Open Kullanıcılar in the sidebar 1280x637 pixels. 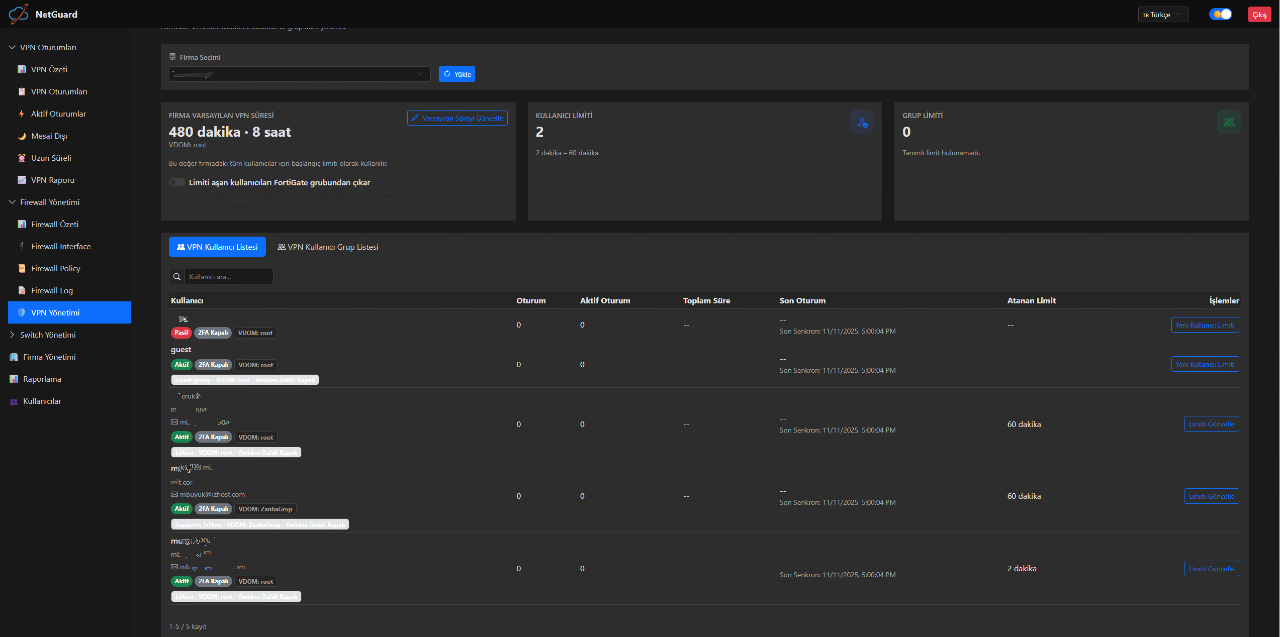point(42,401)
